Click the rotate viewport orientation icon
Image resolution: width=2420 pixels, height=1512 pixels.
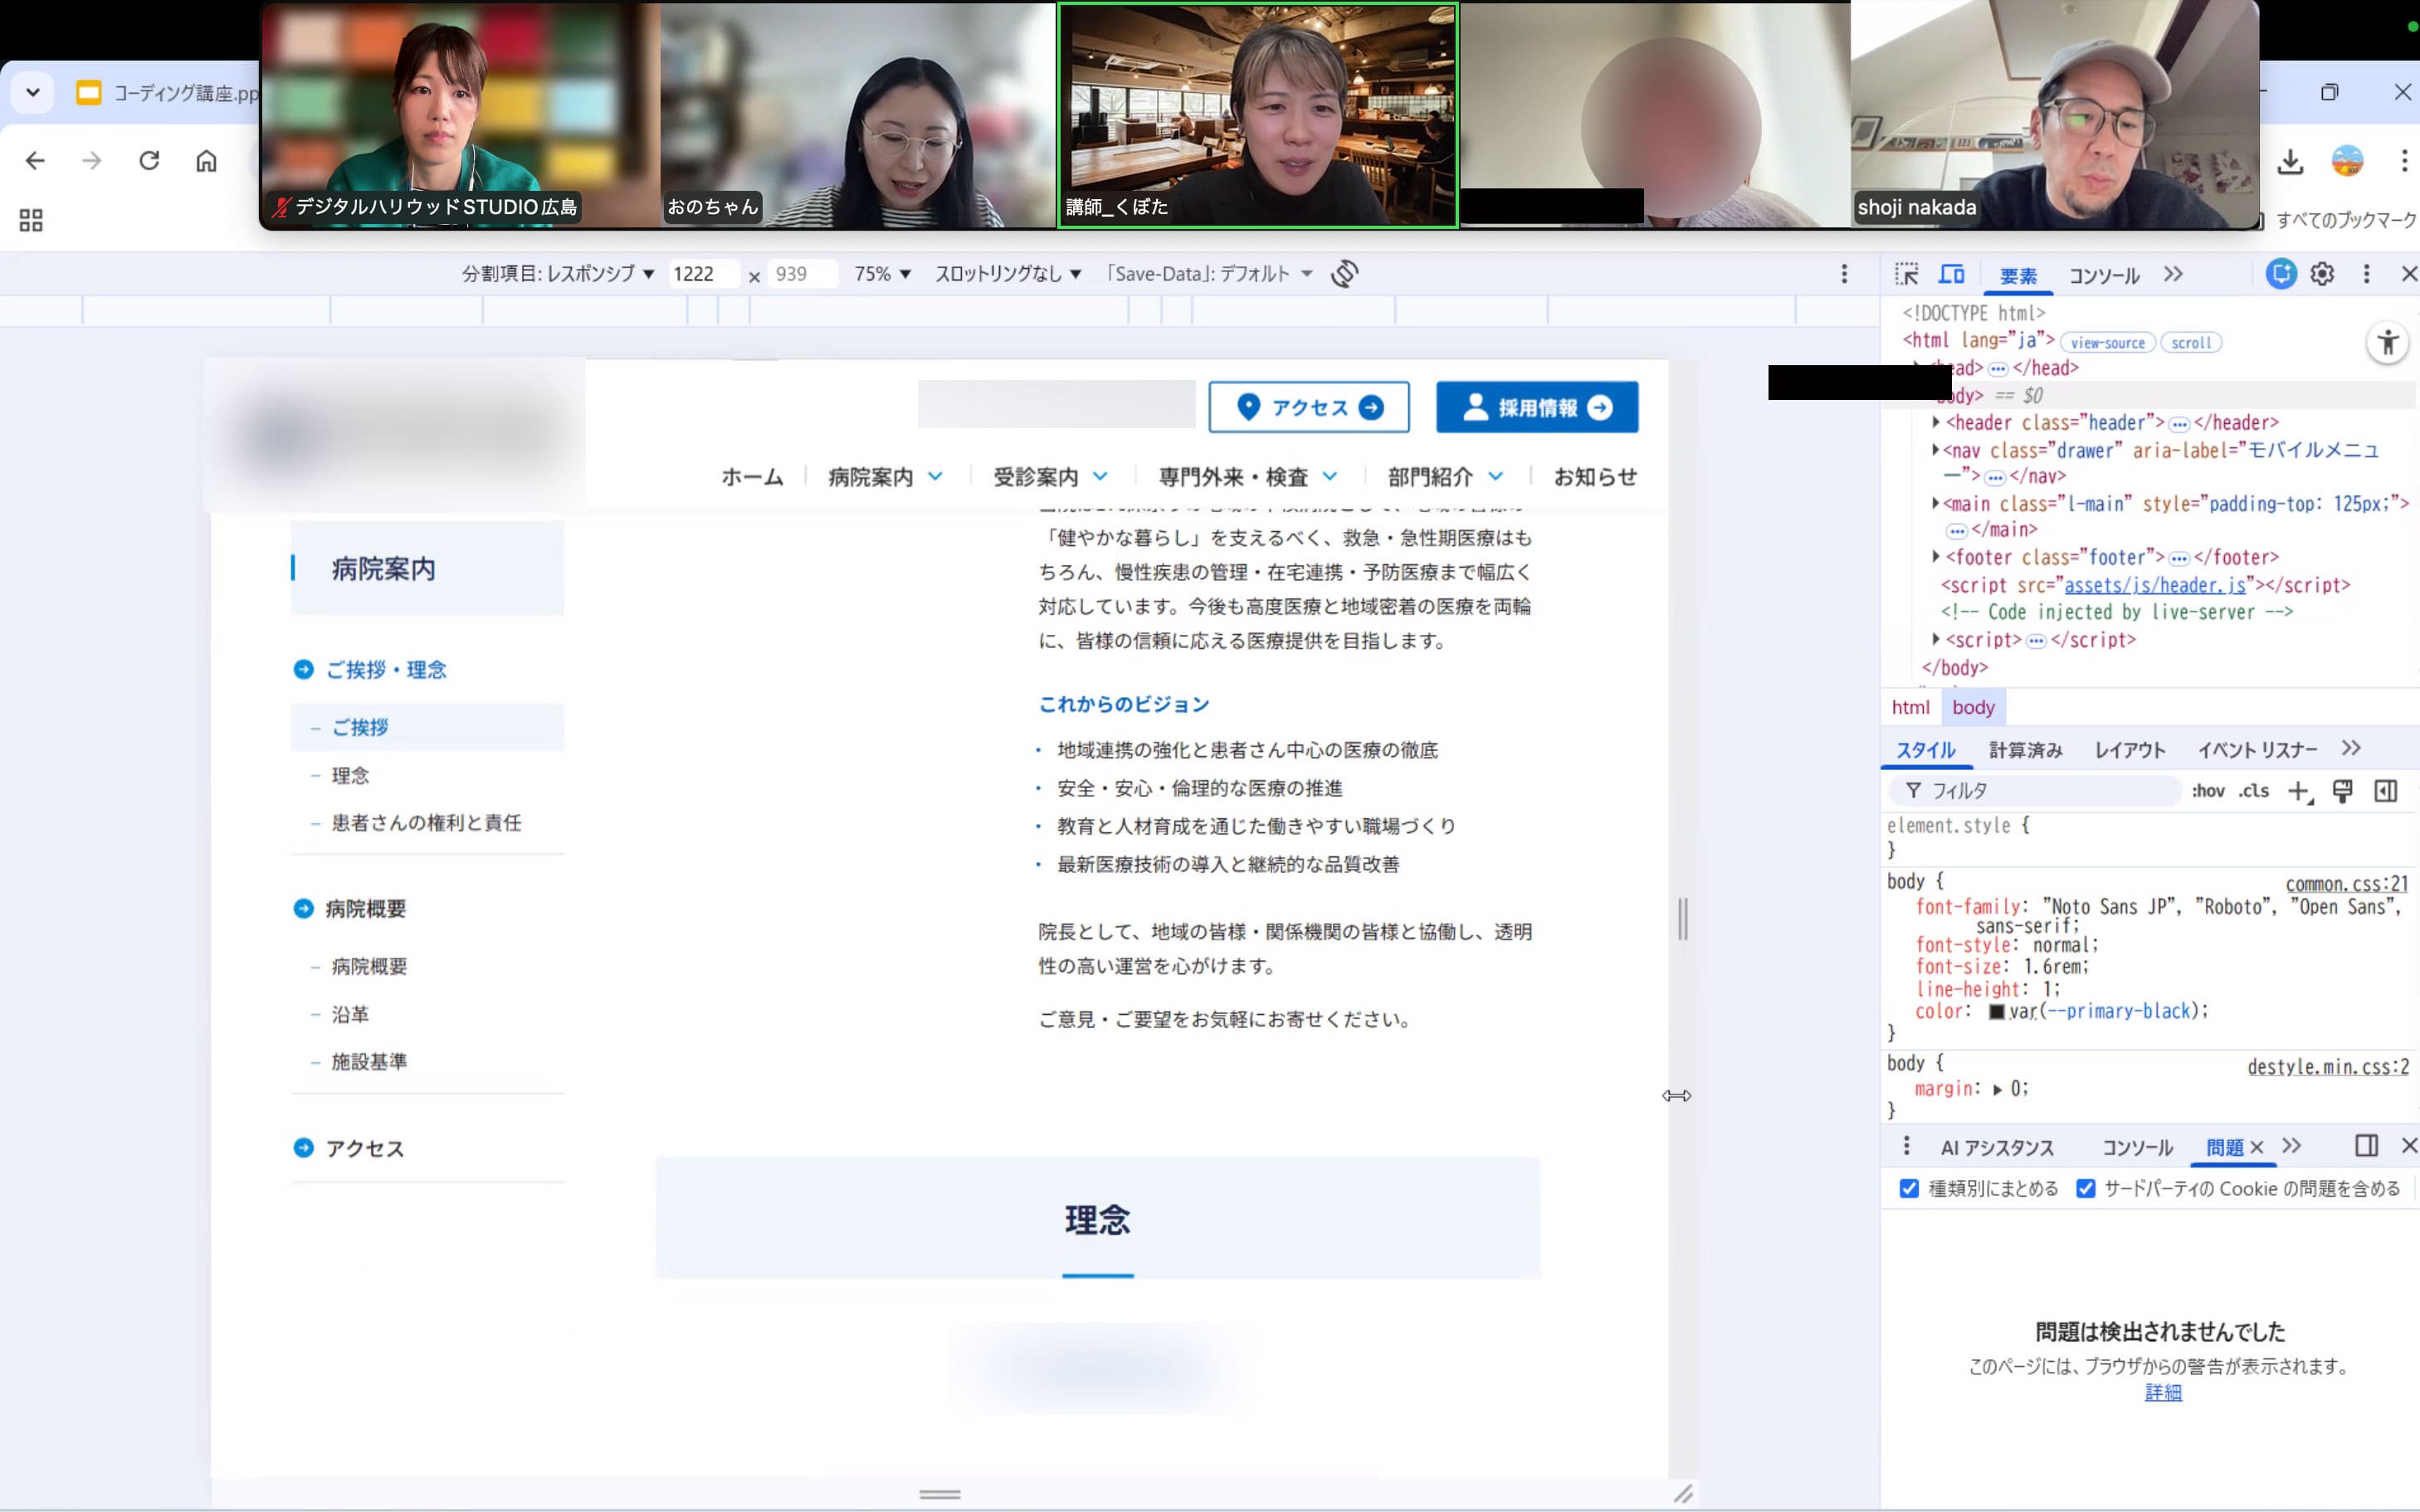coord(1345,273)
